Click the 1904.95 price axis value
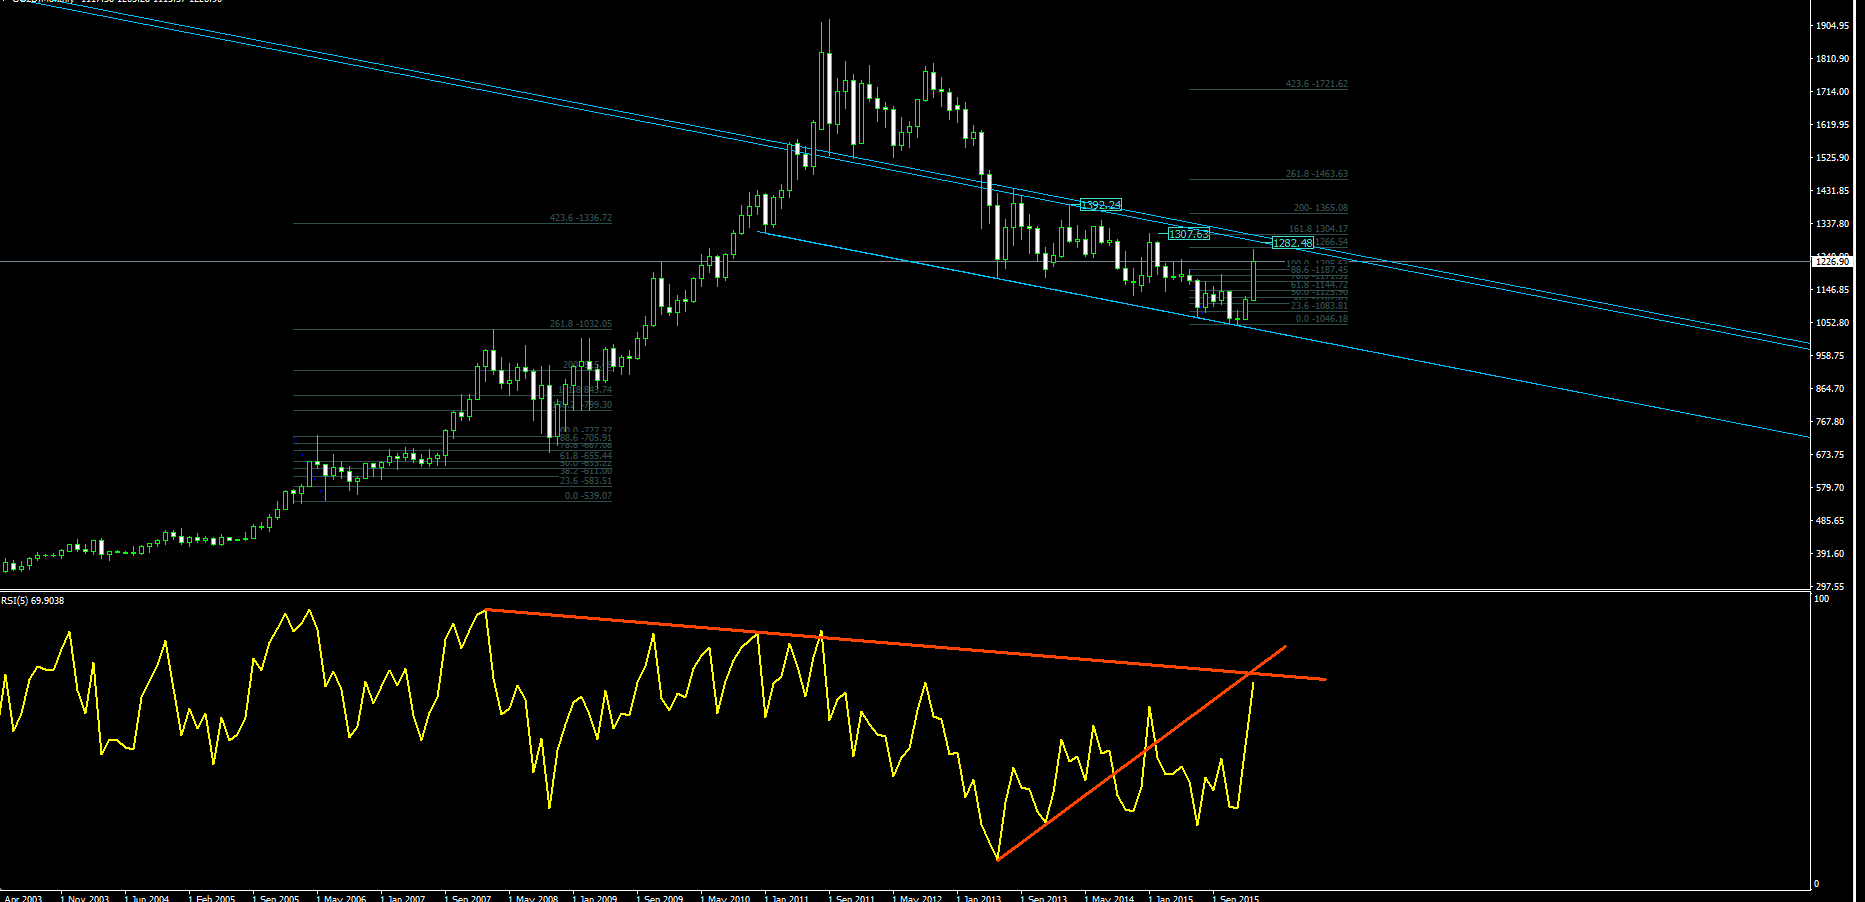 click(1832, 26)
